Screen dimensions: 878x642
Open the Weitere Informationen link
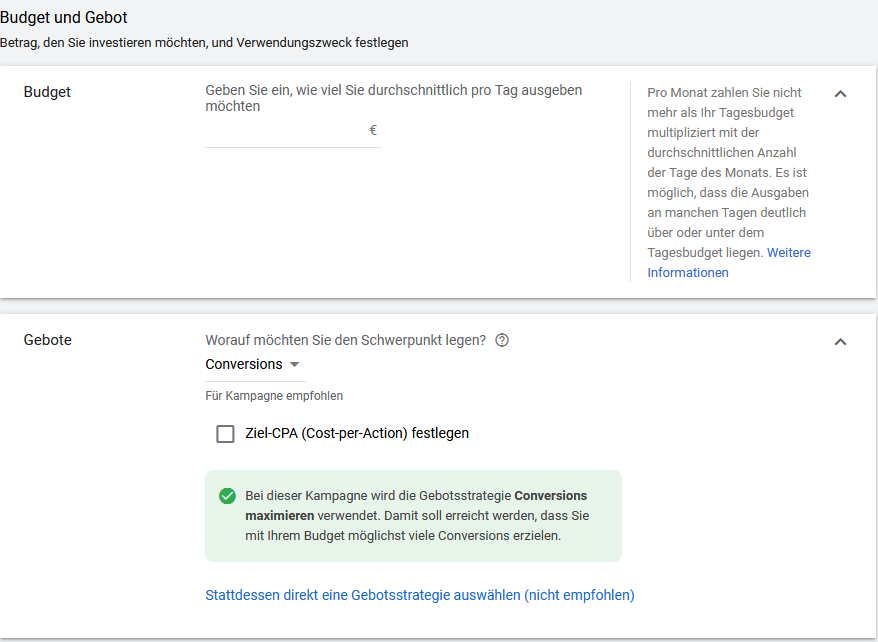[727, 262]
